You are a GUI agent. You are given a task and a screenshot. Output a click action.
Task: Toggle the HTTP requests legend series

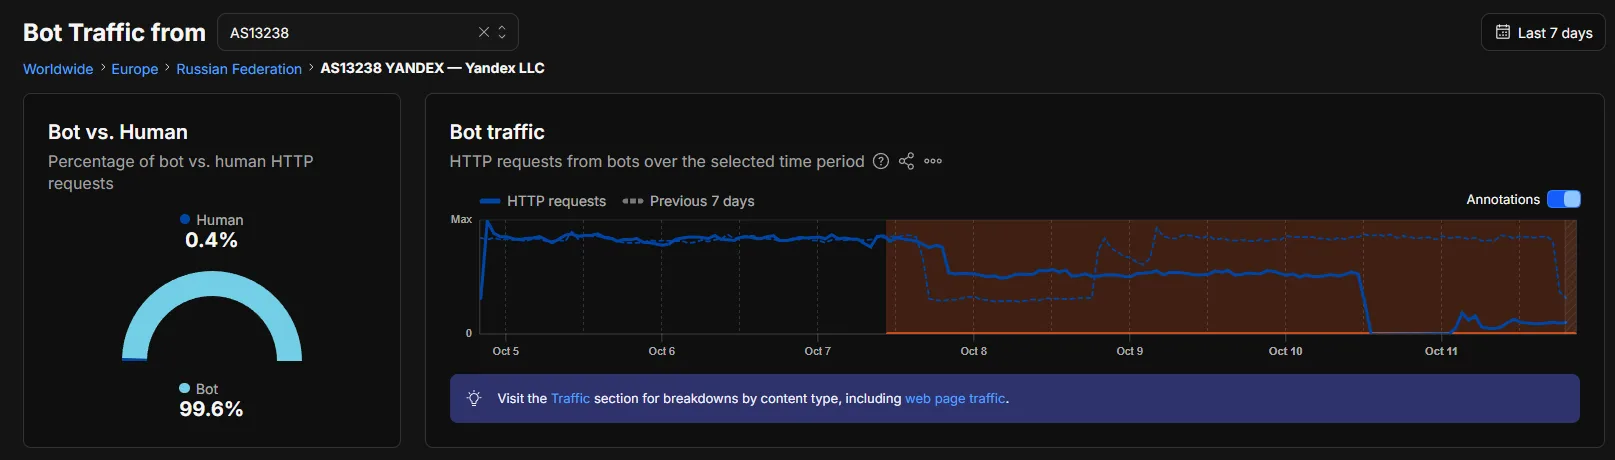point(543,201)
